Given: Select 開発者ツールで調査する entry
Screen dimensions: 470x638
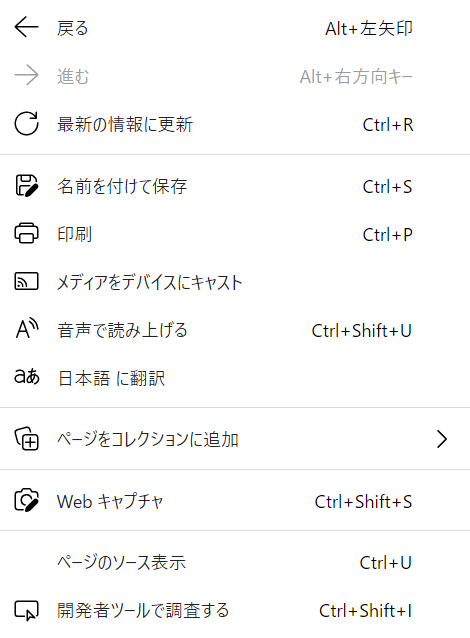Looking at the screenshot, I should pyautogui.click(x=235, y=610).
